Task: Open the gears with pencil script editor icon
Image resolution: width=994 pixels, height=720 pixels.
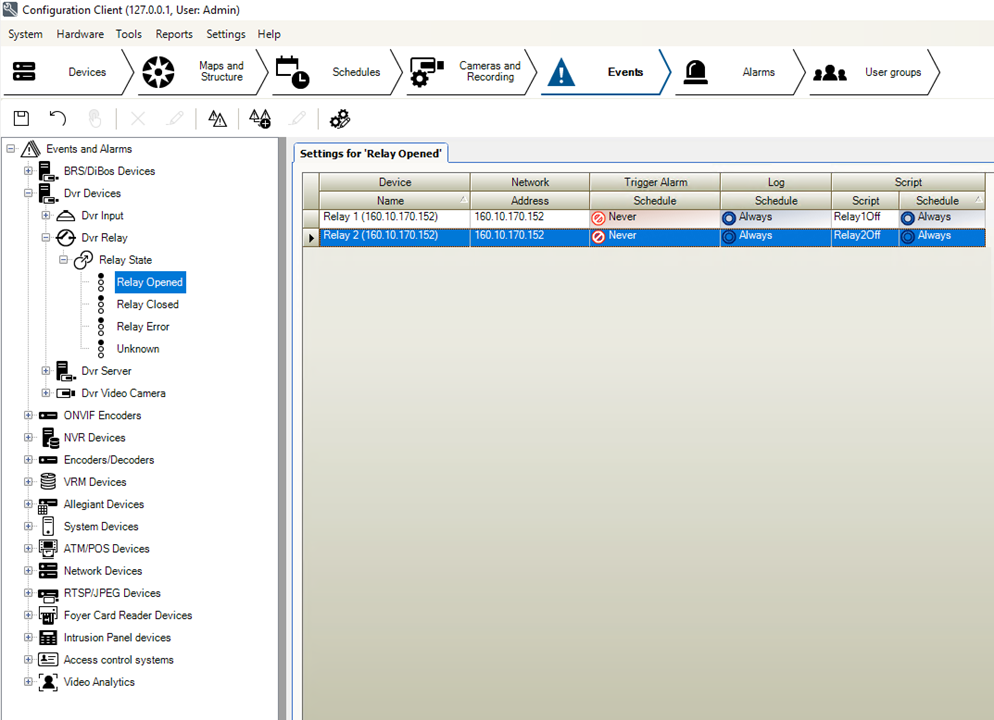Action: (x=340, y=119)
